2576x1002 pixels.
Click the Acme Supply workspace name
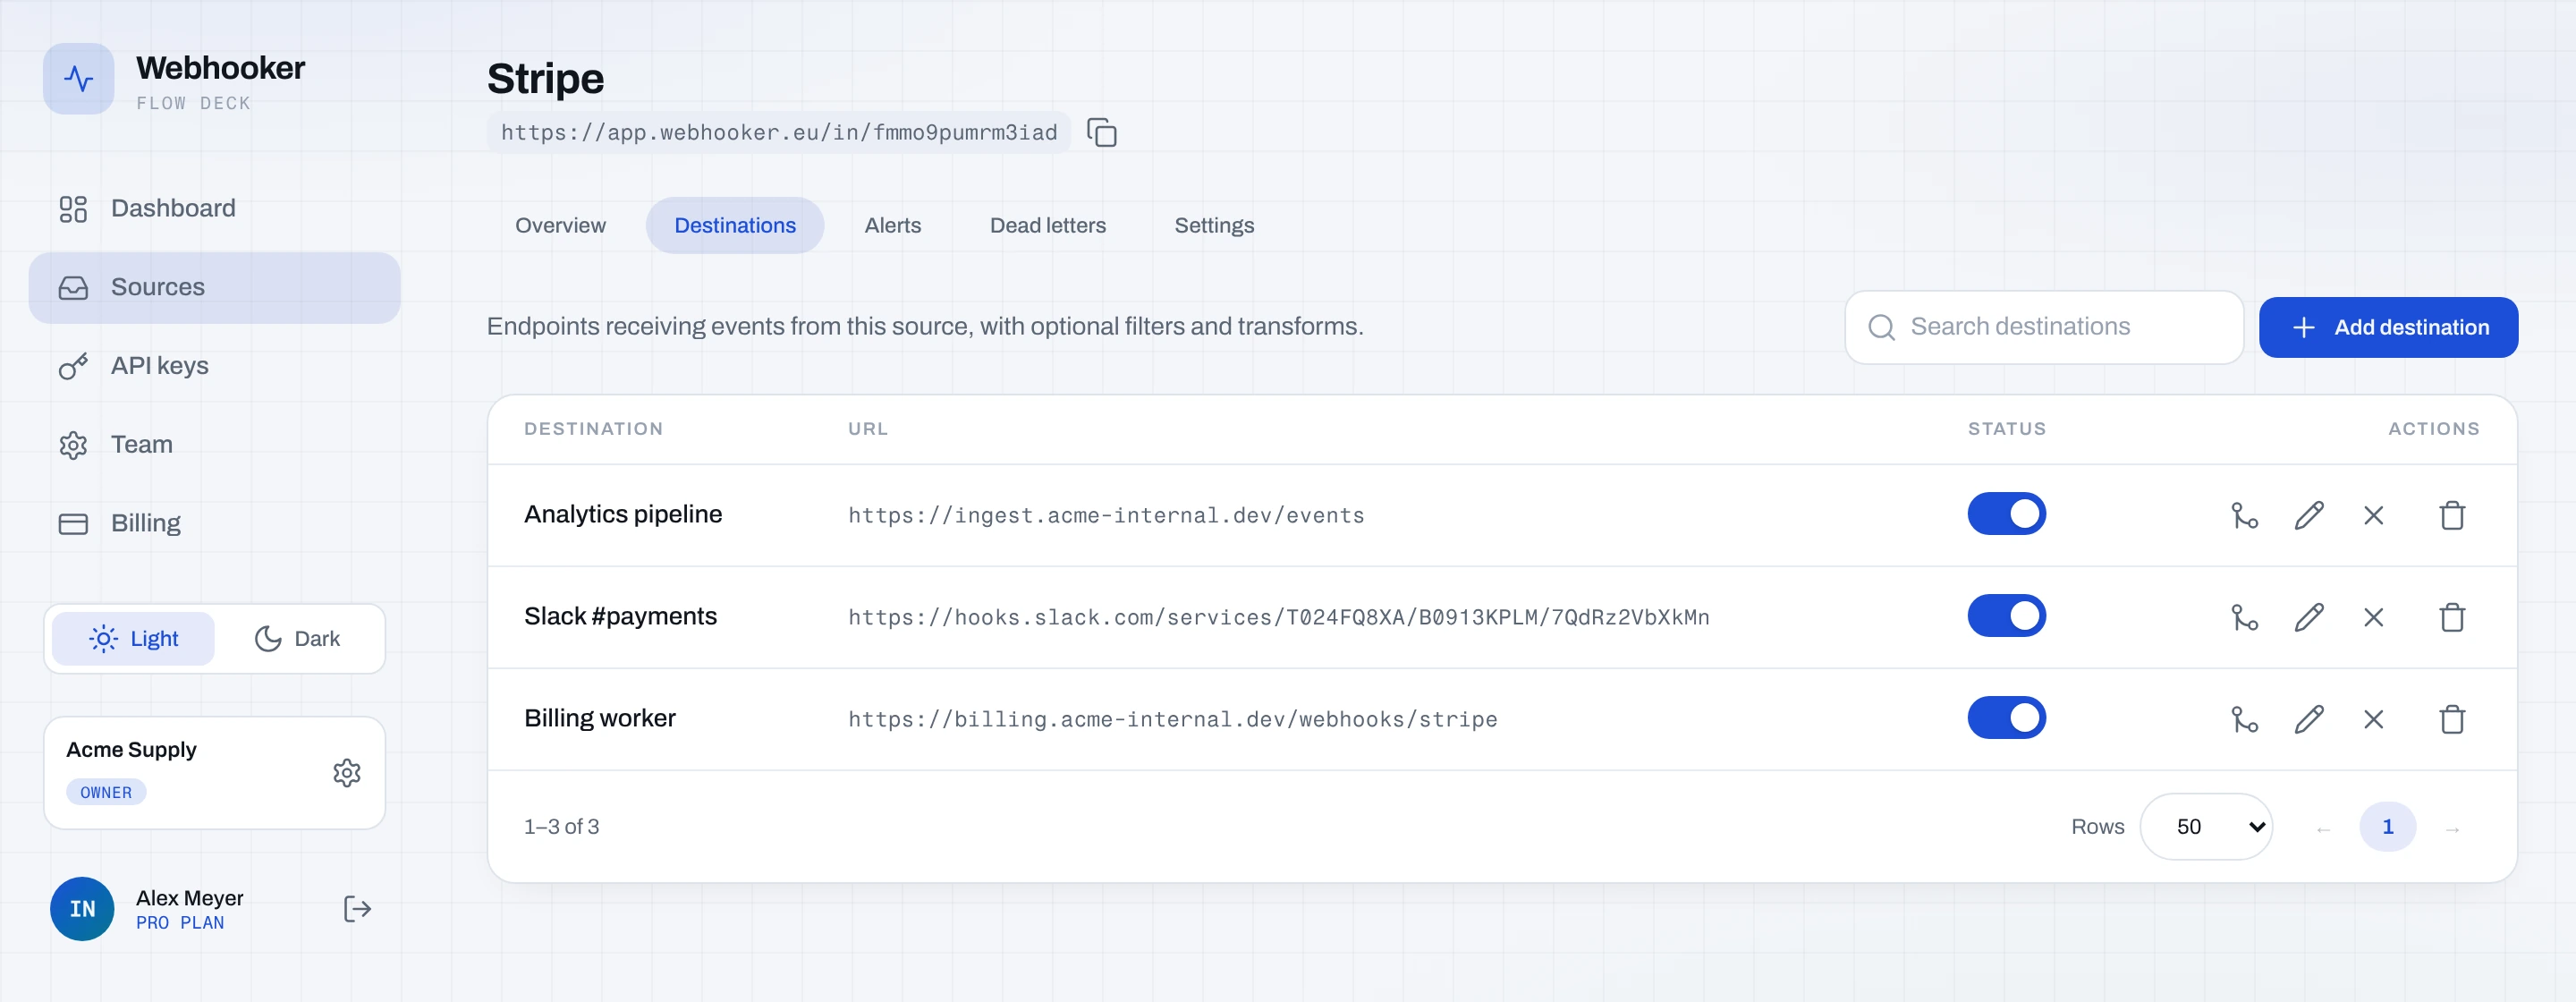(x=131, y=749)
